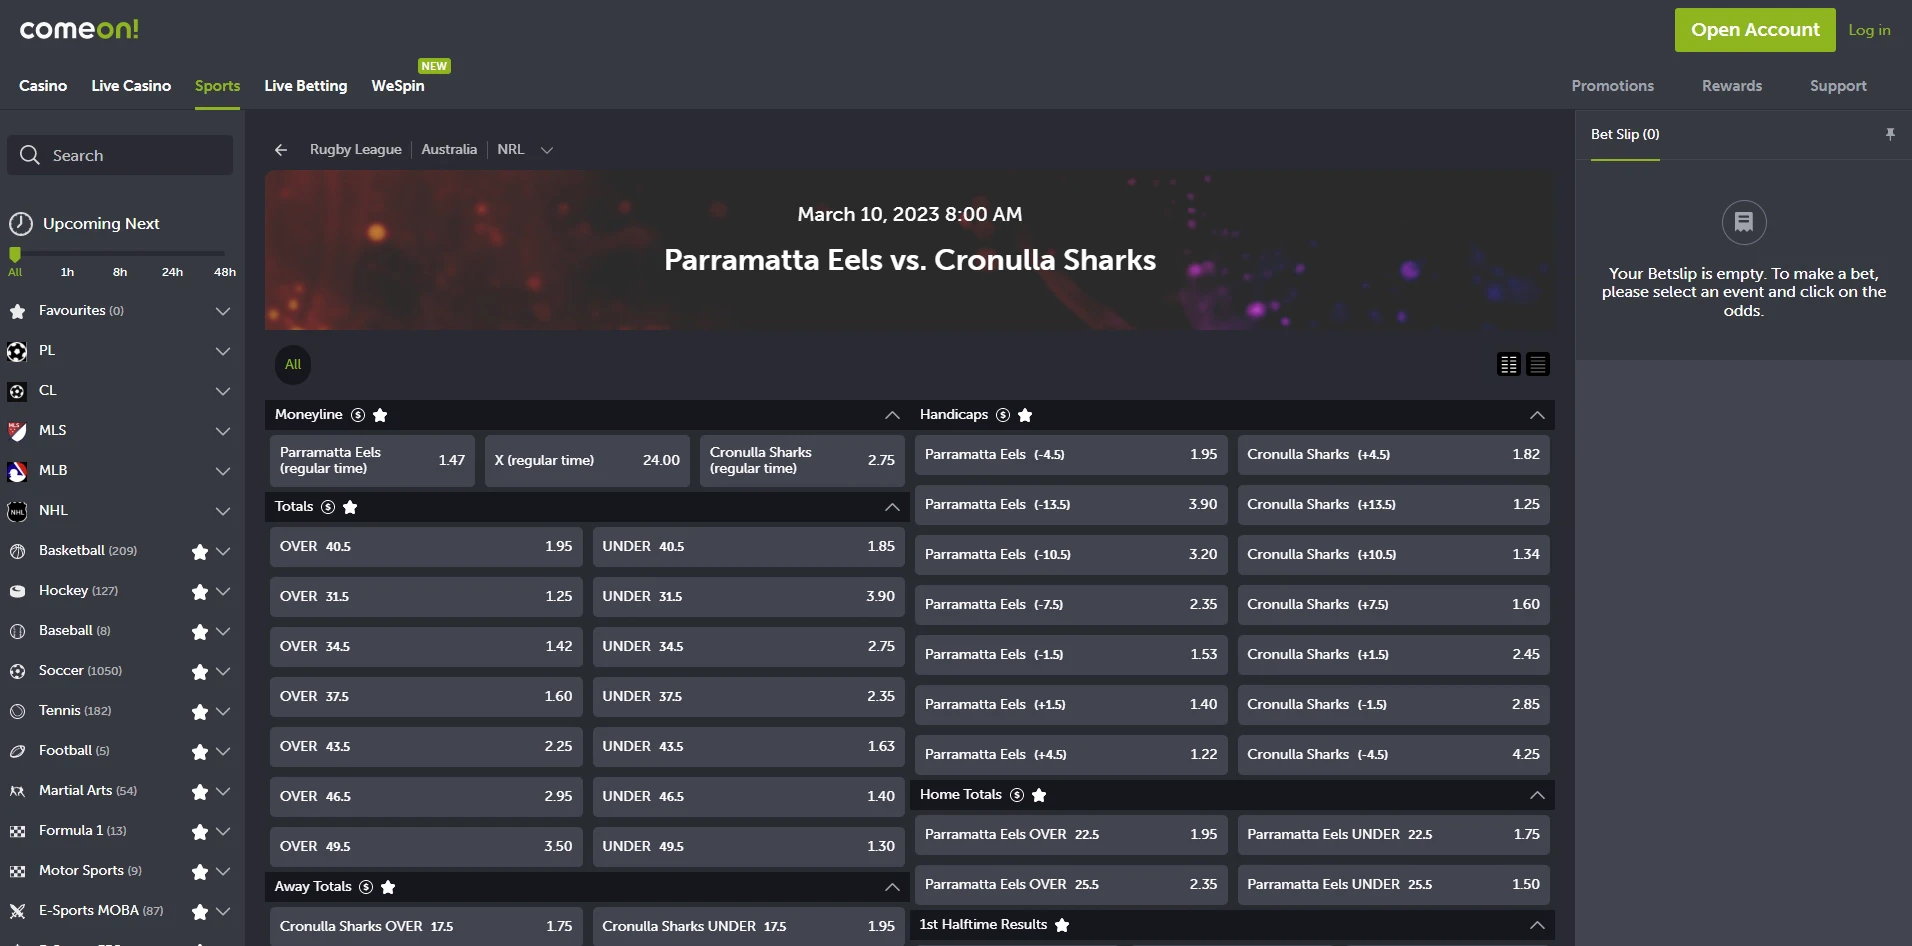Collapse the Moneyline section

point(892,415)
